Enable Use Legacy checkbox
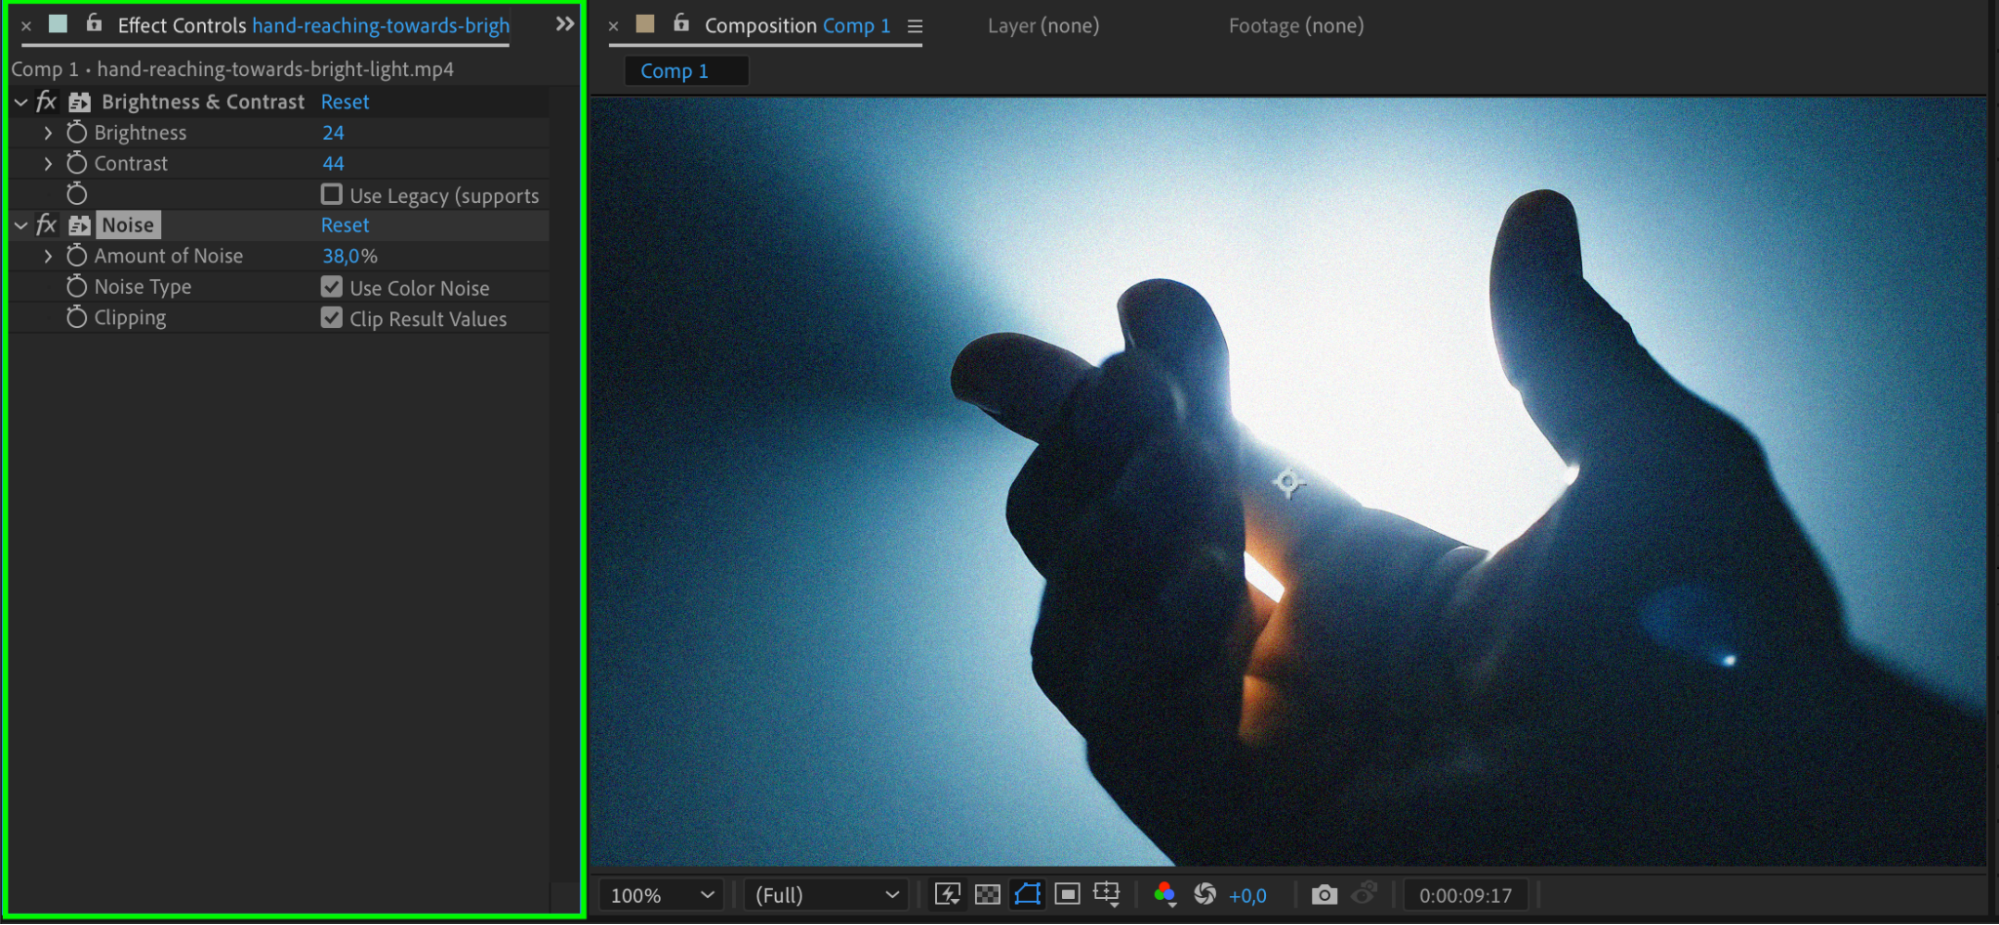Screen dimensions: 1999x925 click(331, 194)
